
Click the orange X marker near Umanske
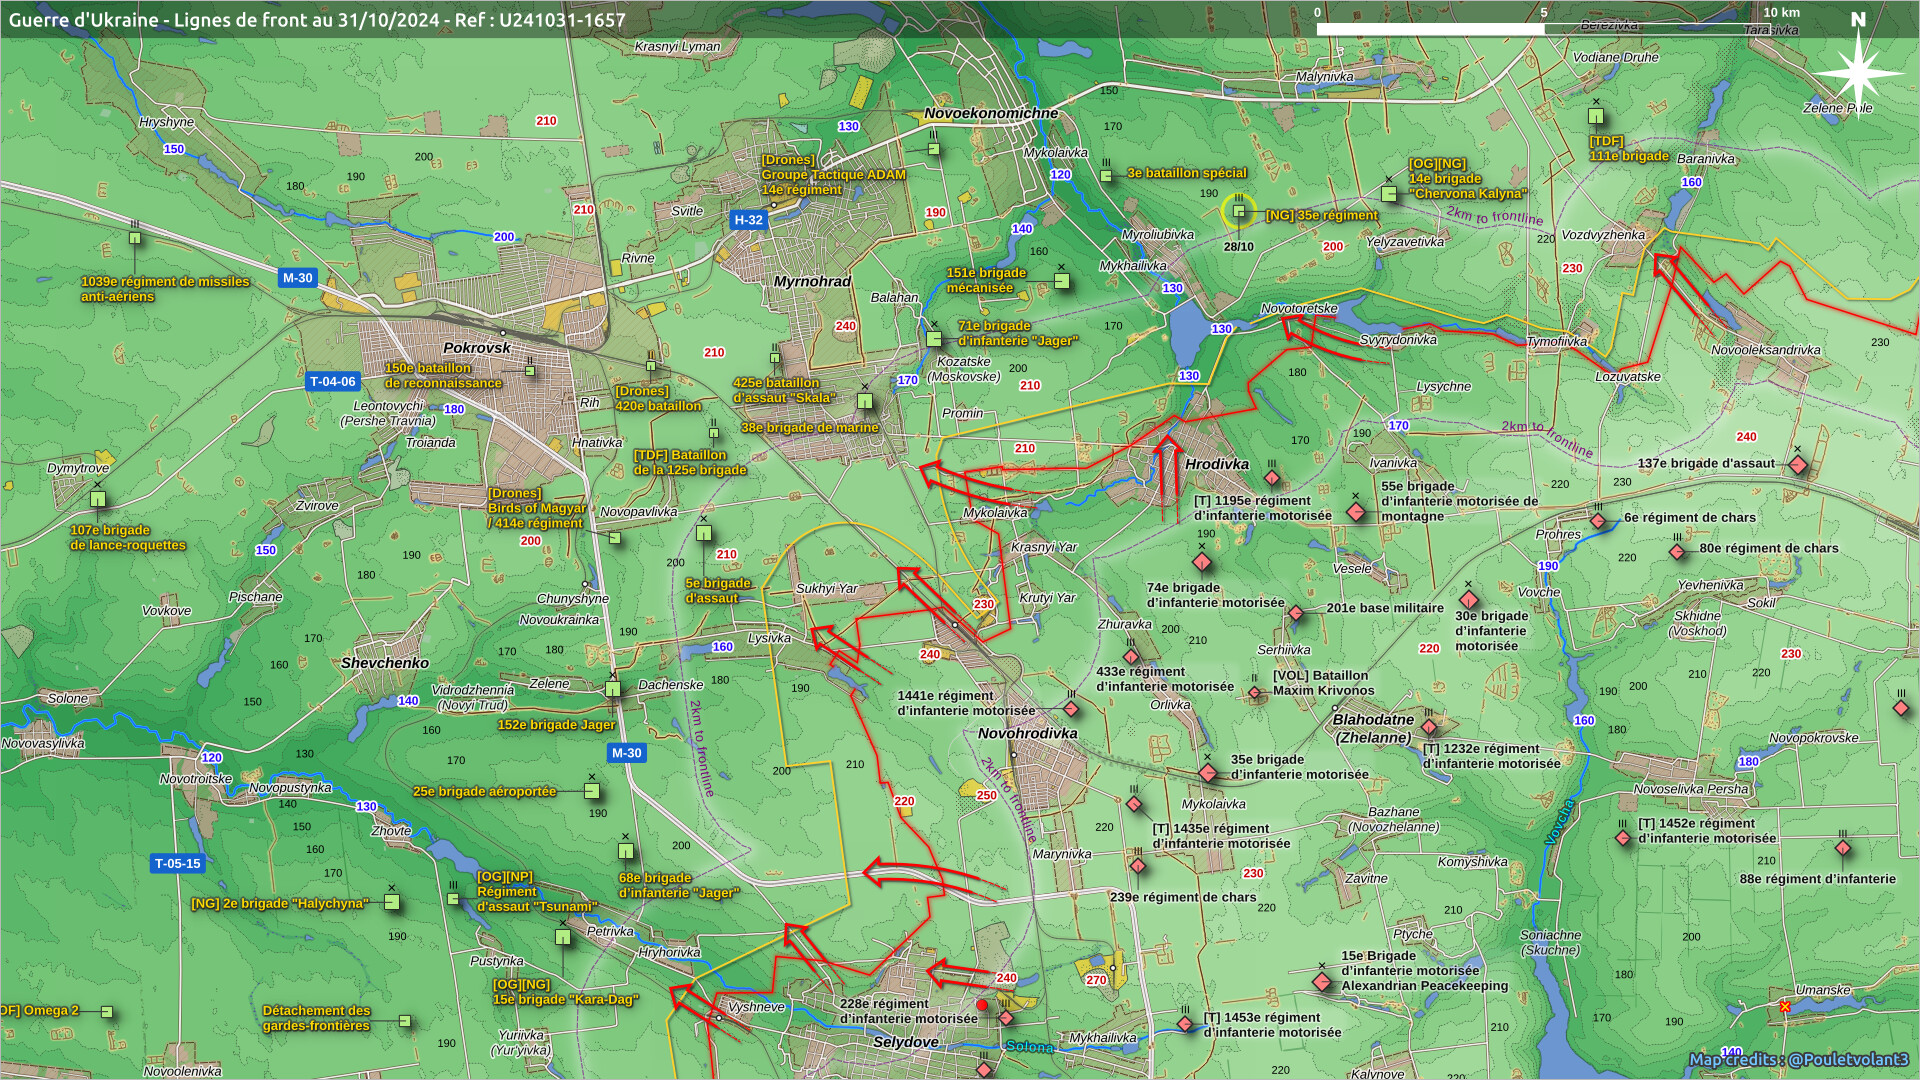pyautogui.click(x=1785, y=1006)
